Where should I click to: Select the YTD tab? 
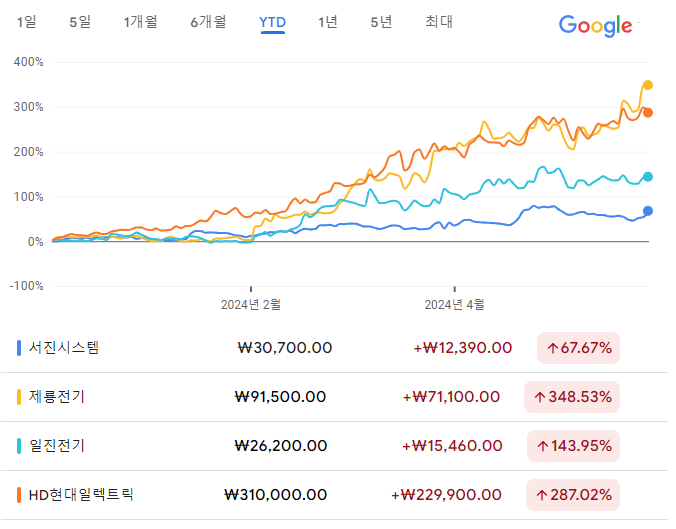272,22
